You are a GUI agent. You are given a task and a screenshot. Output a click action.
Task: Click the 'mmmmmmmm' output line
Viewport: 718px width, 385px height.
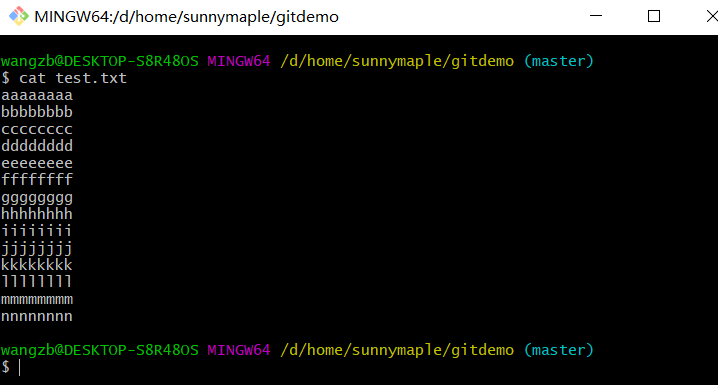point(37,300)
